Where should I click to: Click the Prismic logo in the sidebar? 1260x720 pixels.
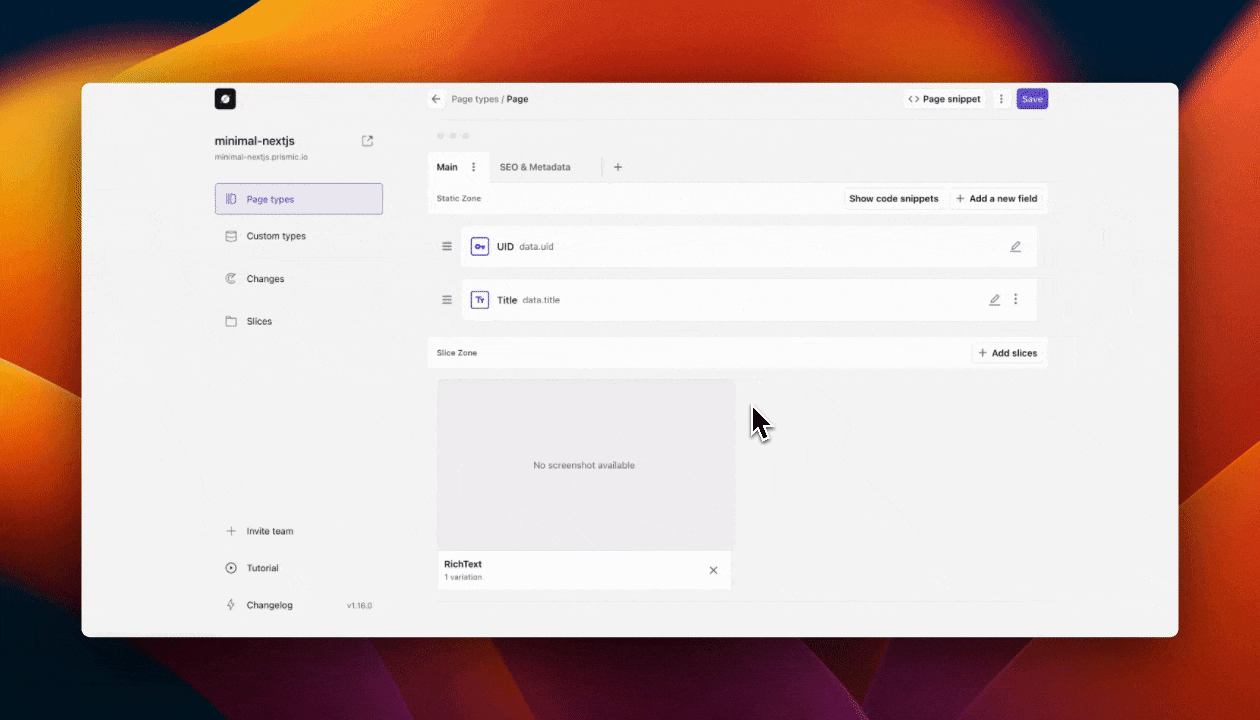[x=225, y=98]
